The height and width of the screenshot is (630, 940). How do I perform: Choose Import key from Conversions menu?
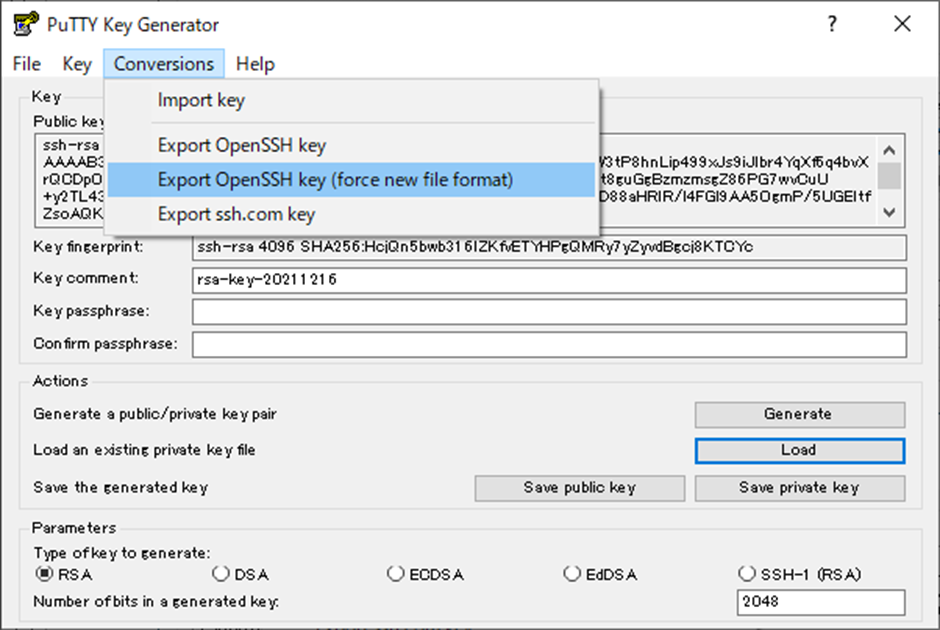point(351,100)
